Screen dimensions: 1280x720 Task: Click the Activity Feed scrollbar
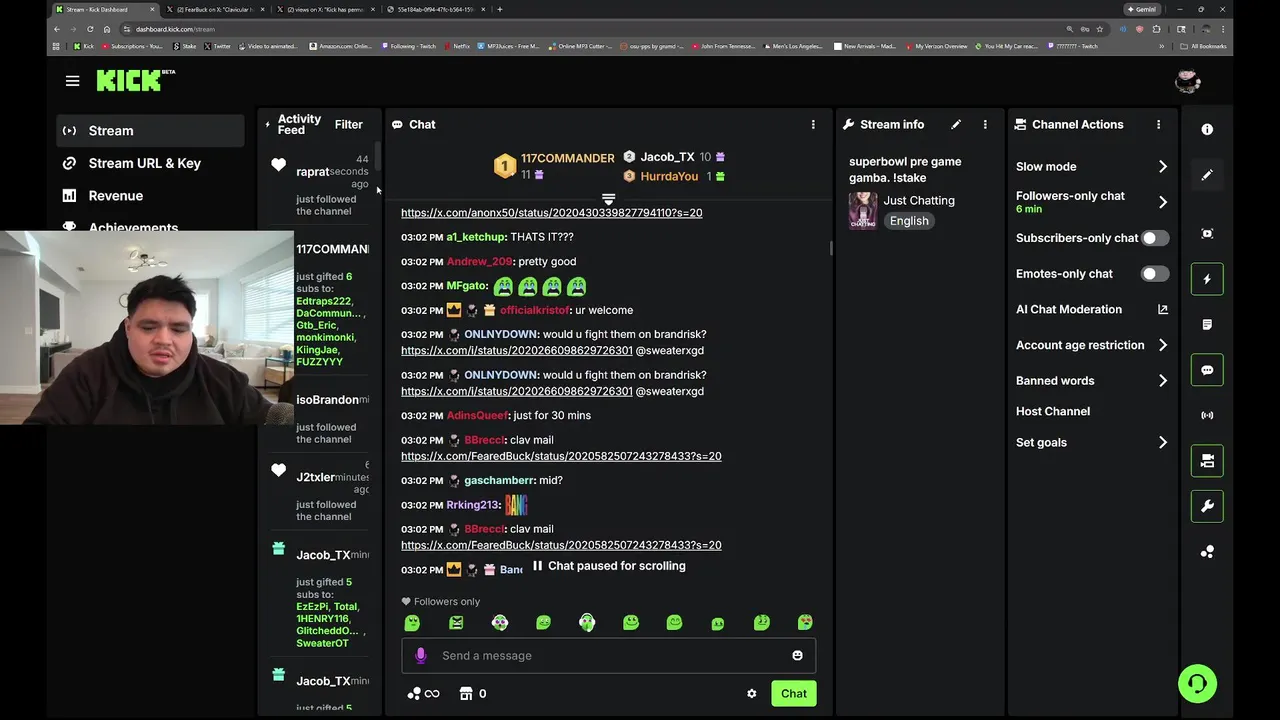coord(378,157)
